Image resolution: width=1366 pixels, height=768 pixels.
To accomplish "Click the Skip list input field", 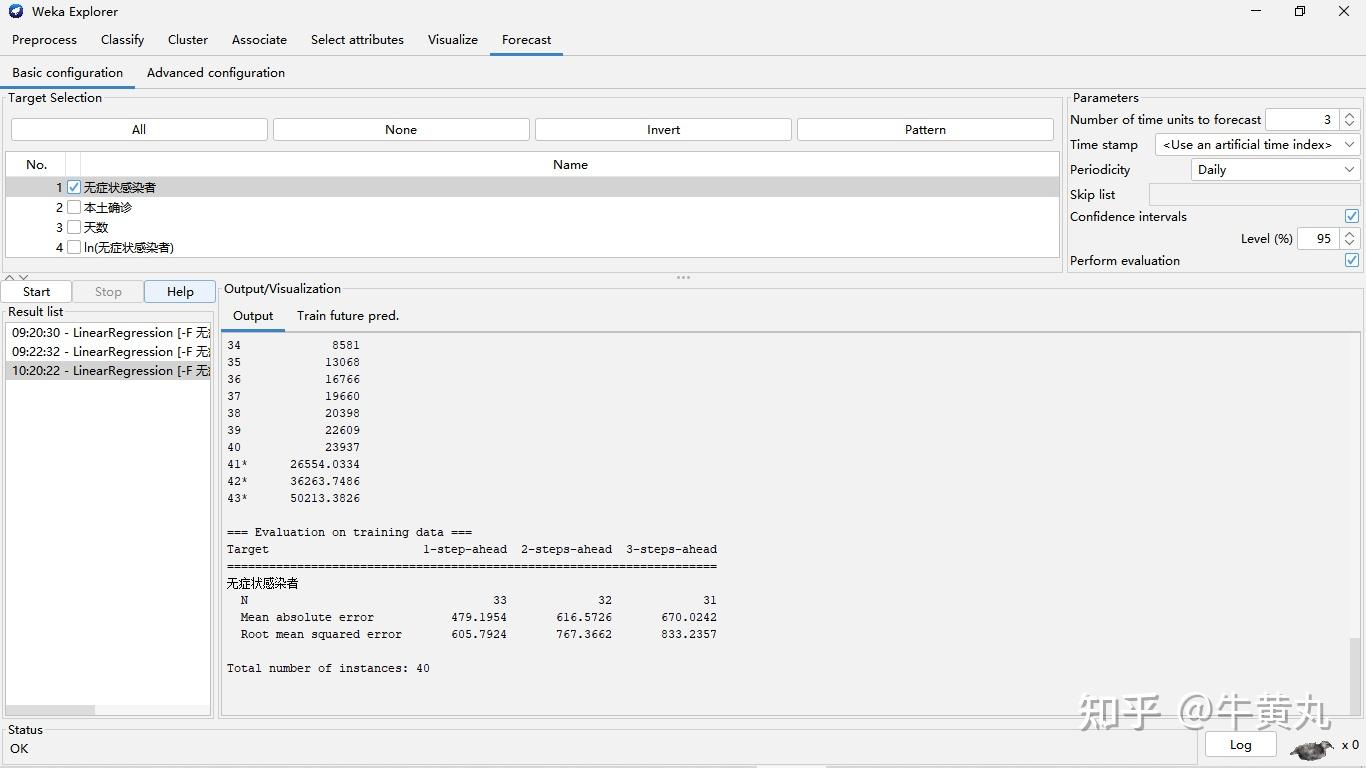I will [1253, 195].
